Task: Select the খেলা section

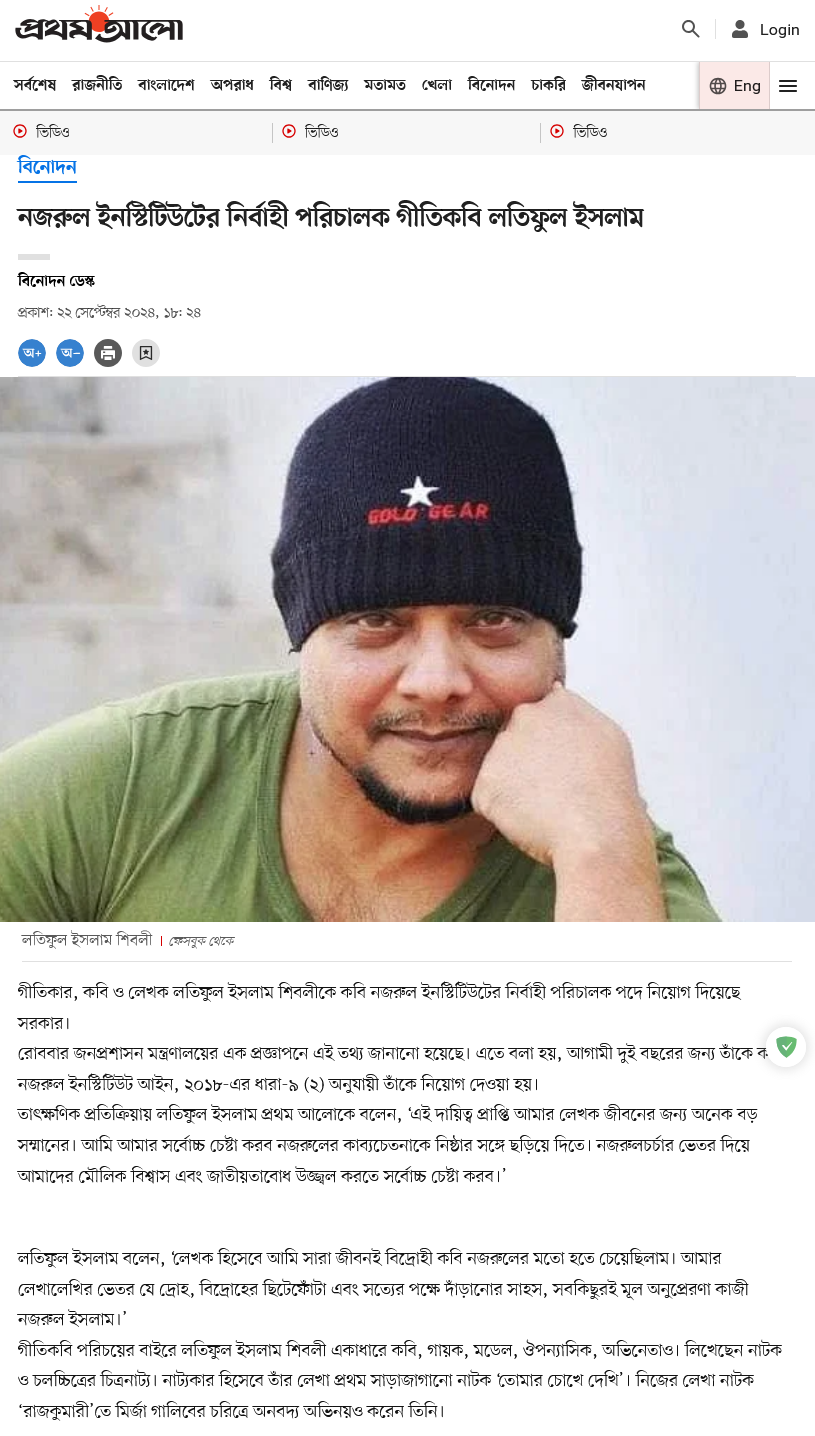Action: pyautogui.click(x=437, y=86)
